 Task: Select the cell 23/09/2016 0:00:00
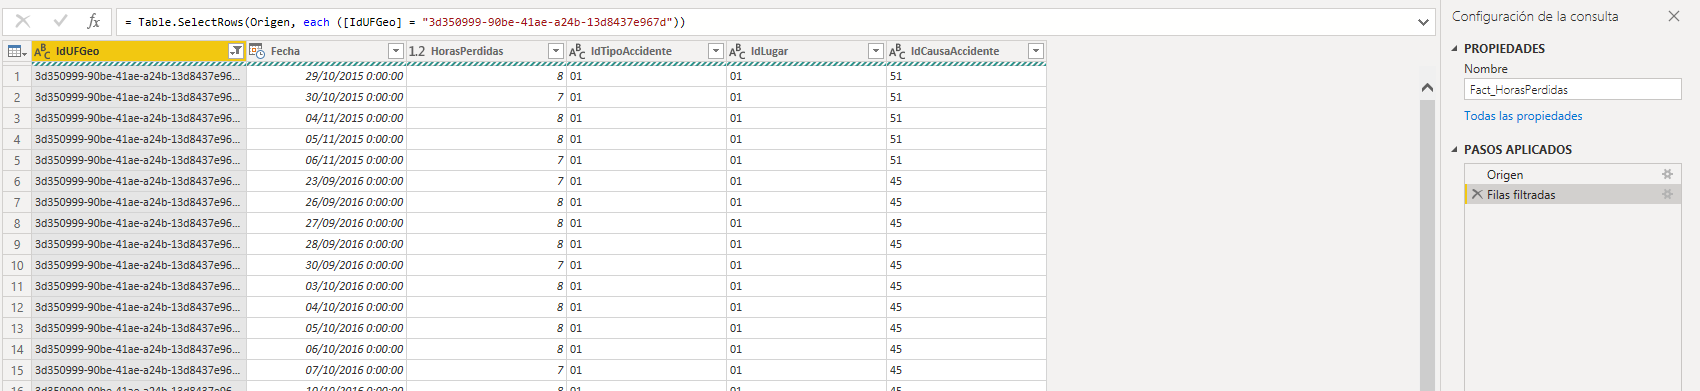pyautogui.click(x=326, y=181)
